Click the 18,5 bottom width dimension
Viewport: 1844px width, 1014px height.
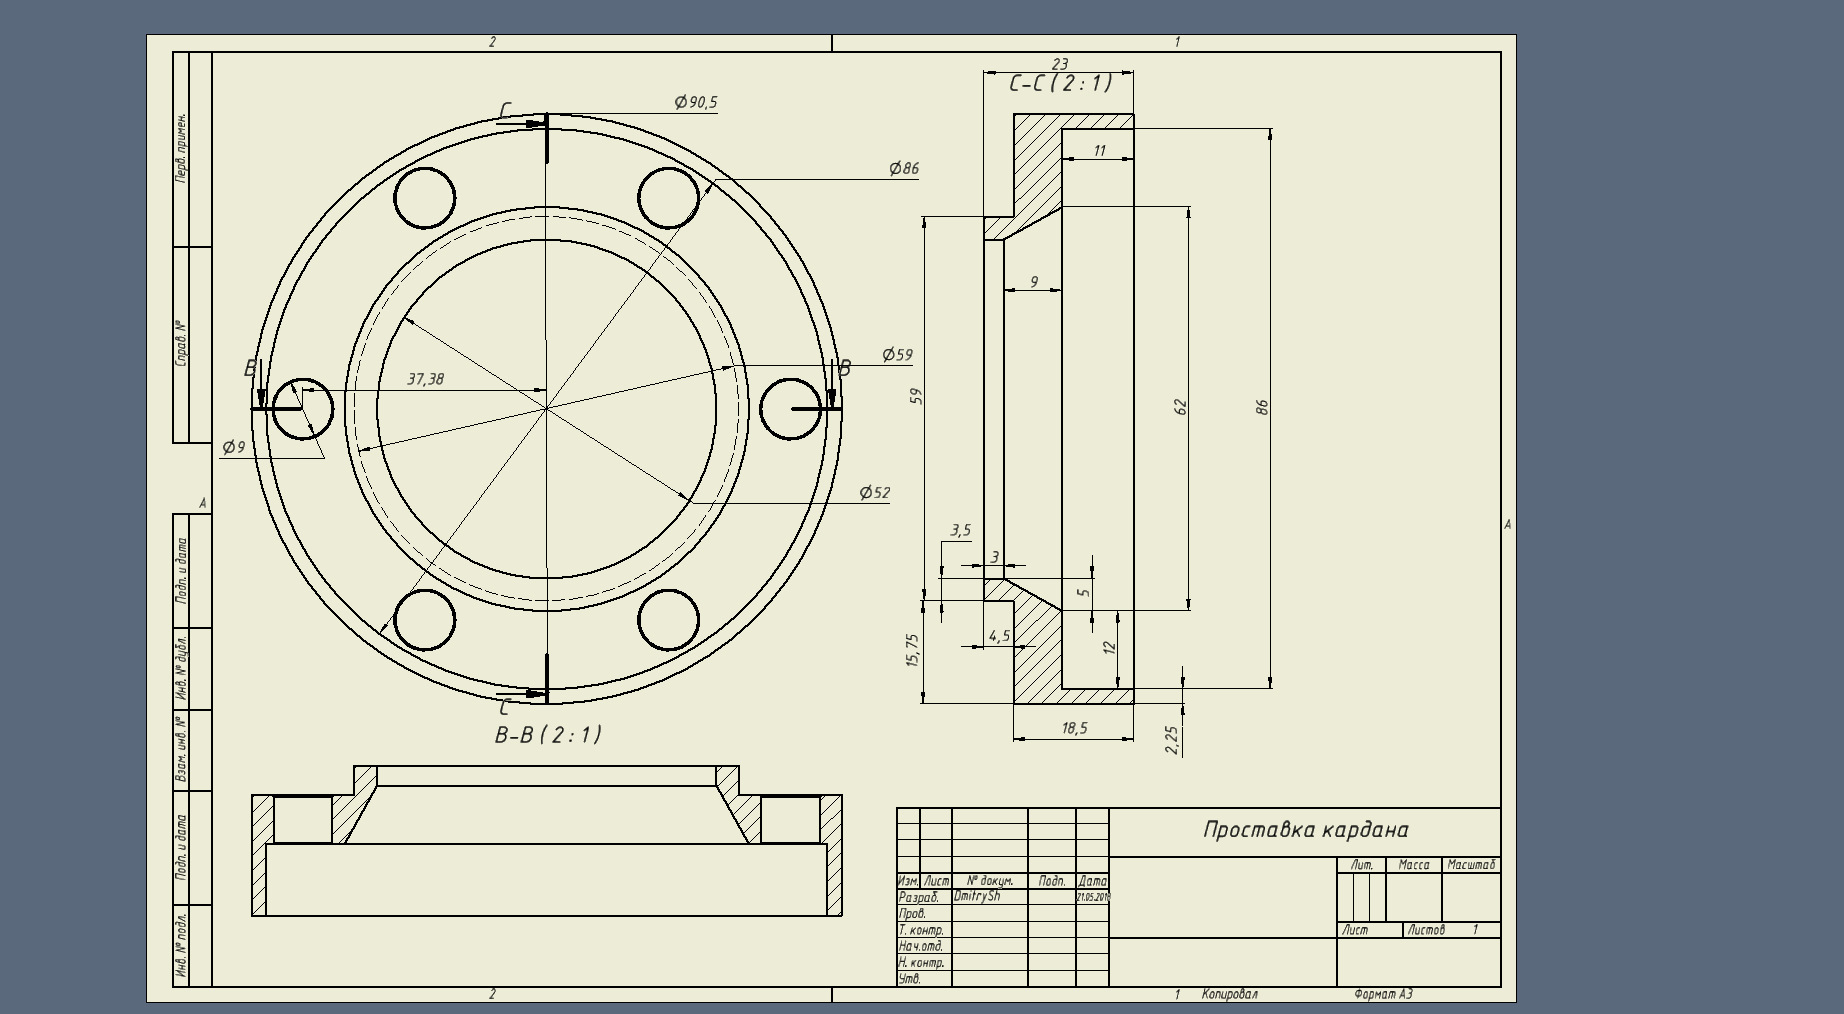(x=1074, y=728)
